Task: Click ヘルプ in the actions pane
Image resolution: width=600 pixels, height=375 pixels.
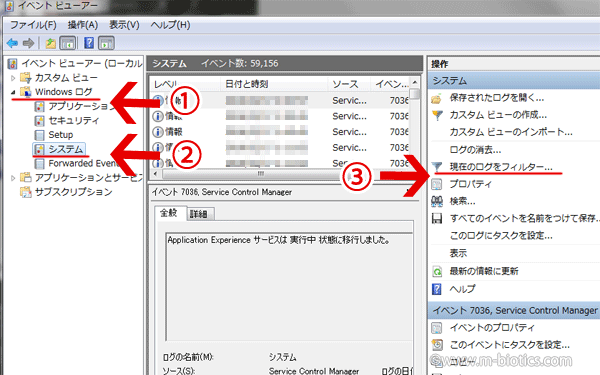Action: click(462, 289)
